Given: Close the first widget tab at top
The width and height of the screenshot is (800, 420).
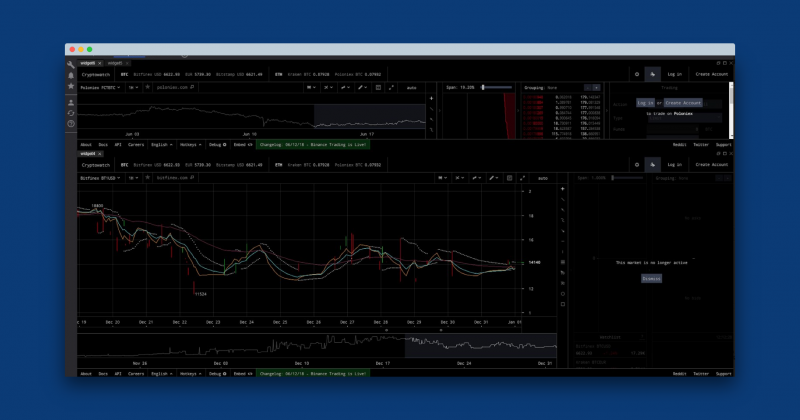Looking at the screenshot, I should coord(99,63).
